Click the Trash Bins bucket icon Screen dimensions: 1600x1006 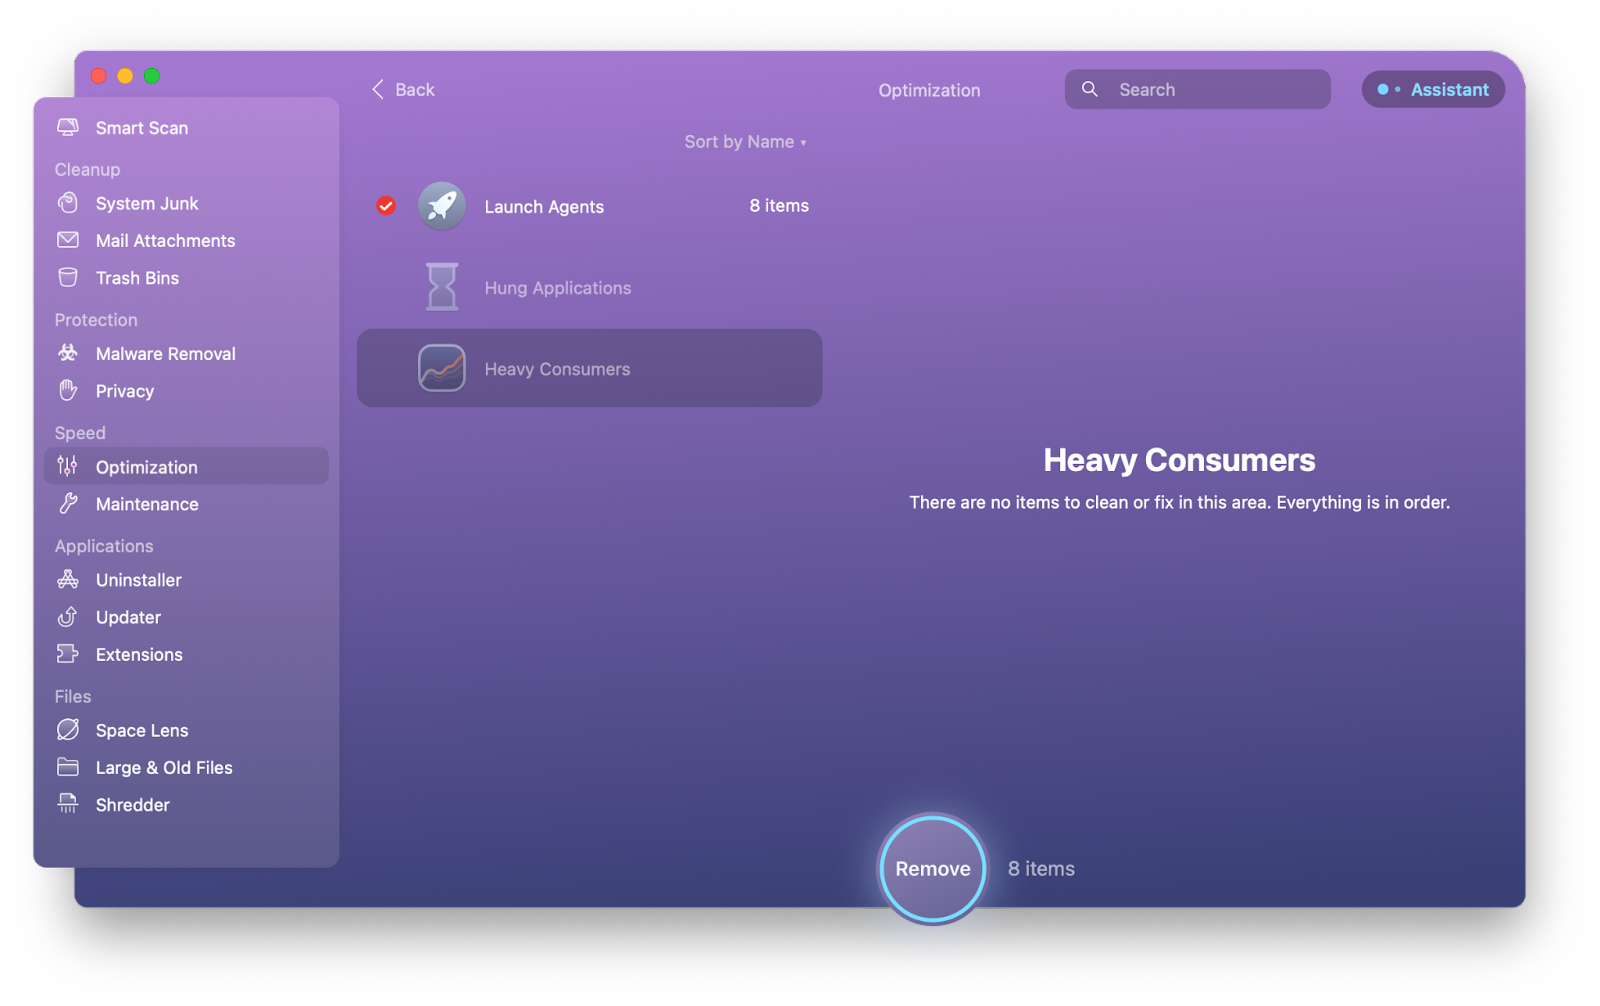click(68, 278)
